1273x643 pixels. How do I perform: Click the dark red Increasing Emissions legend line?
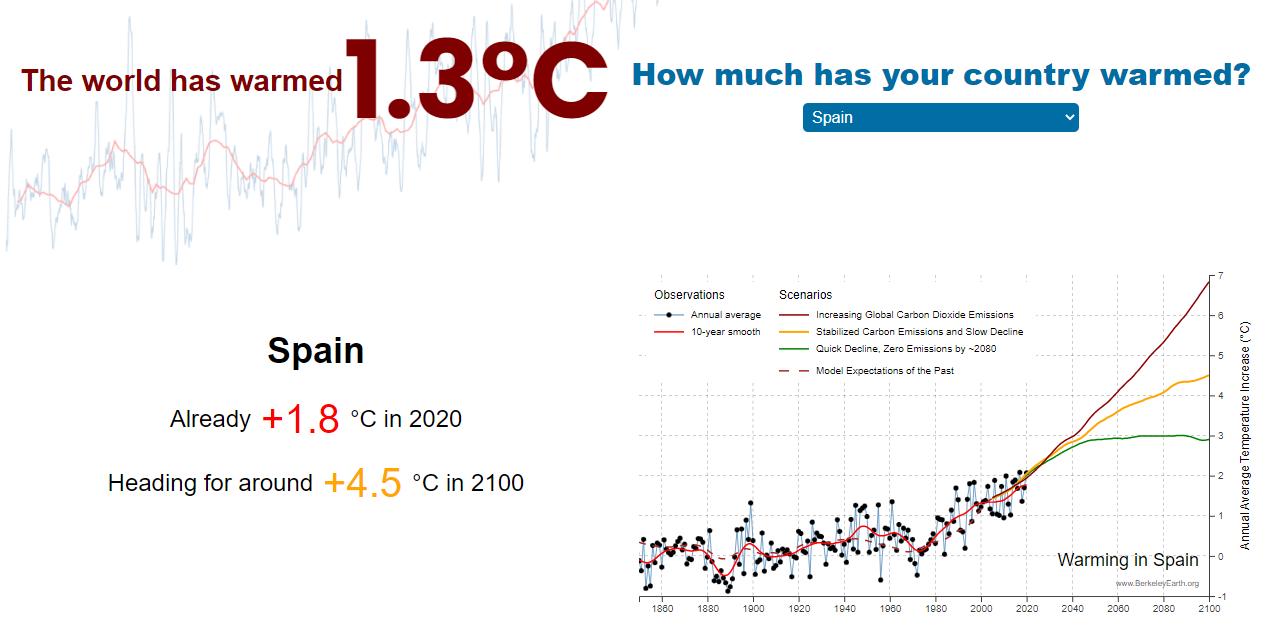pos(792,315)
